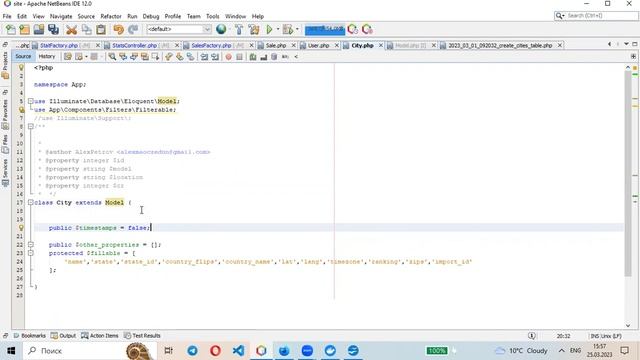Click the Open Project toolbar icon
This screenshot has width=640, height=360.
(x=39, y=29)
